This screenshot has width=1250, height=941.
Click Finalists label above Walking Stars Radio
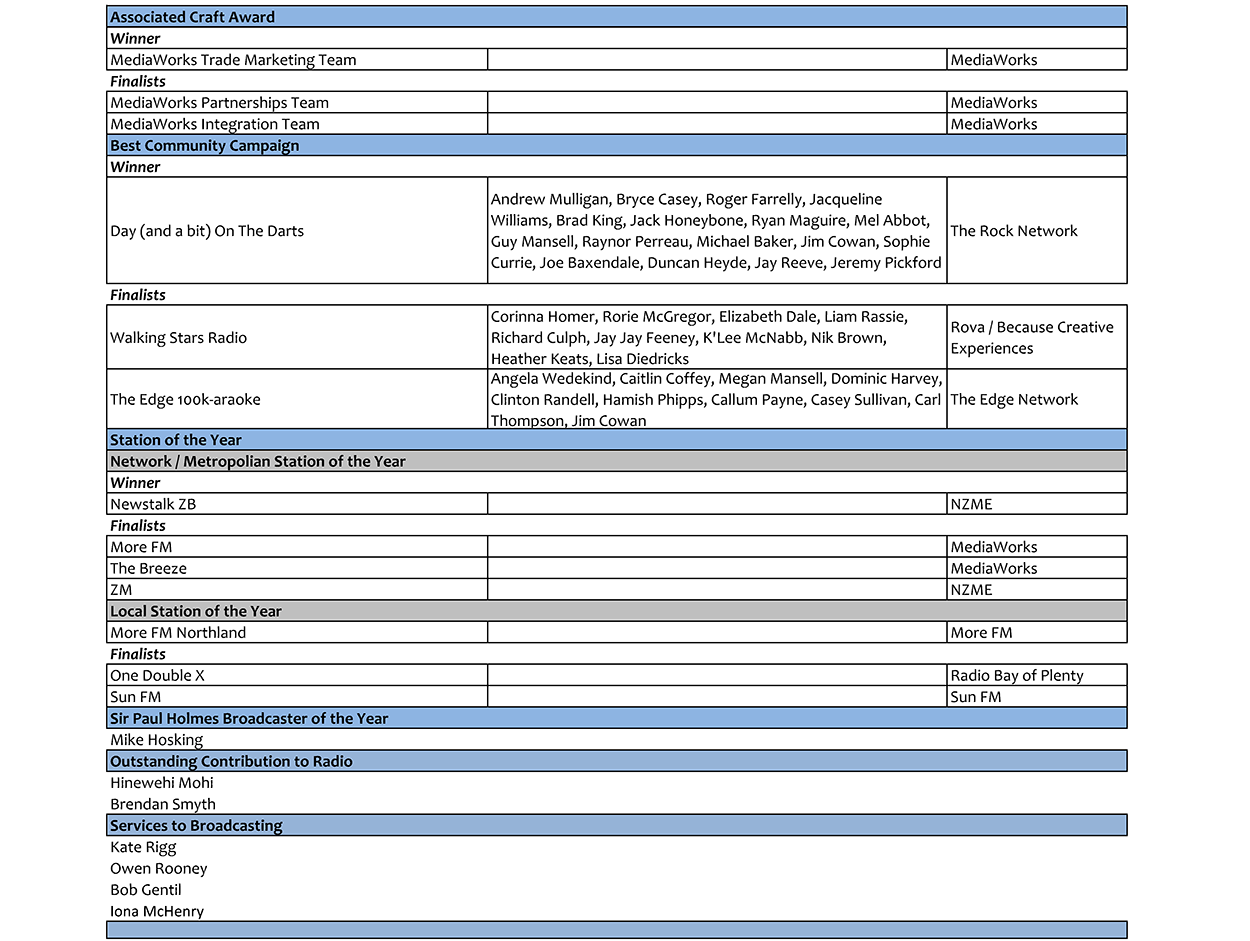coord(138,295)
